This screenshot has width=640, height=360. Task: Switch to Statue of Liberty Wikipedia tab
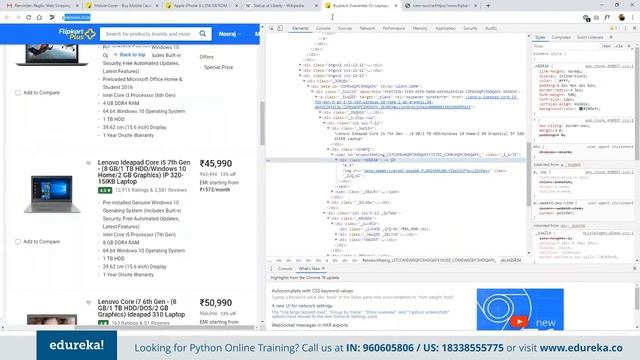[279, 6]
